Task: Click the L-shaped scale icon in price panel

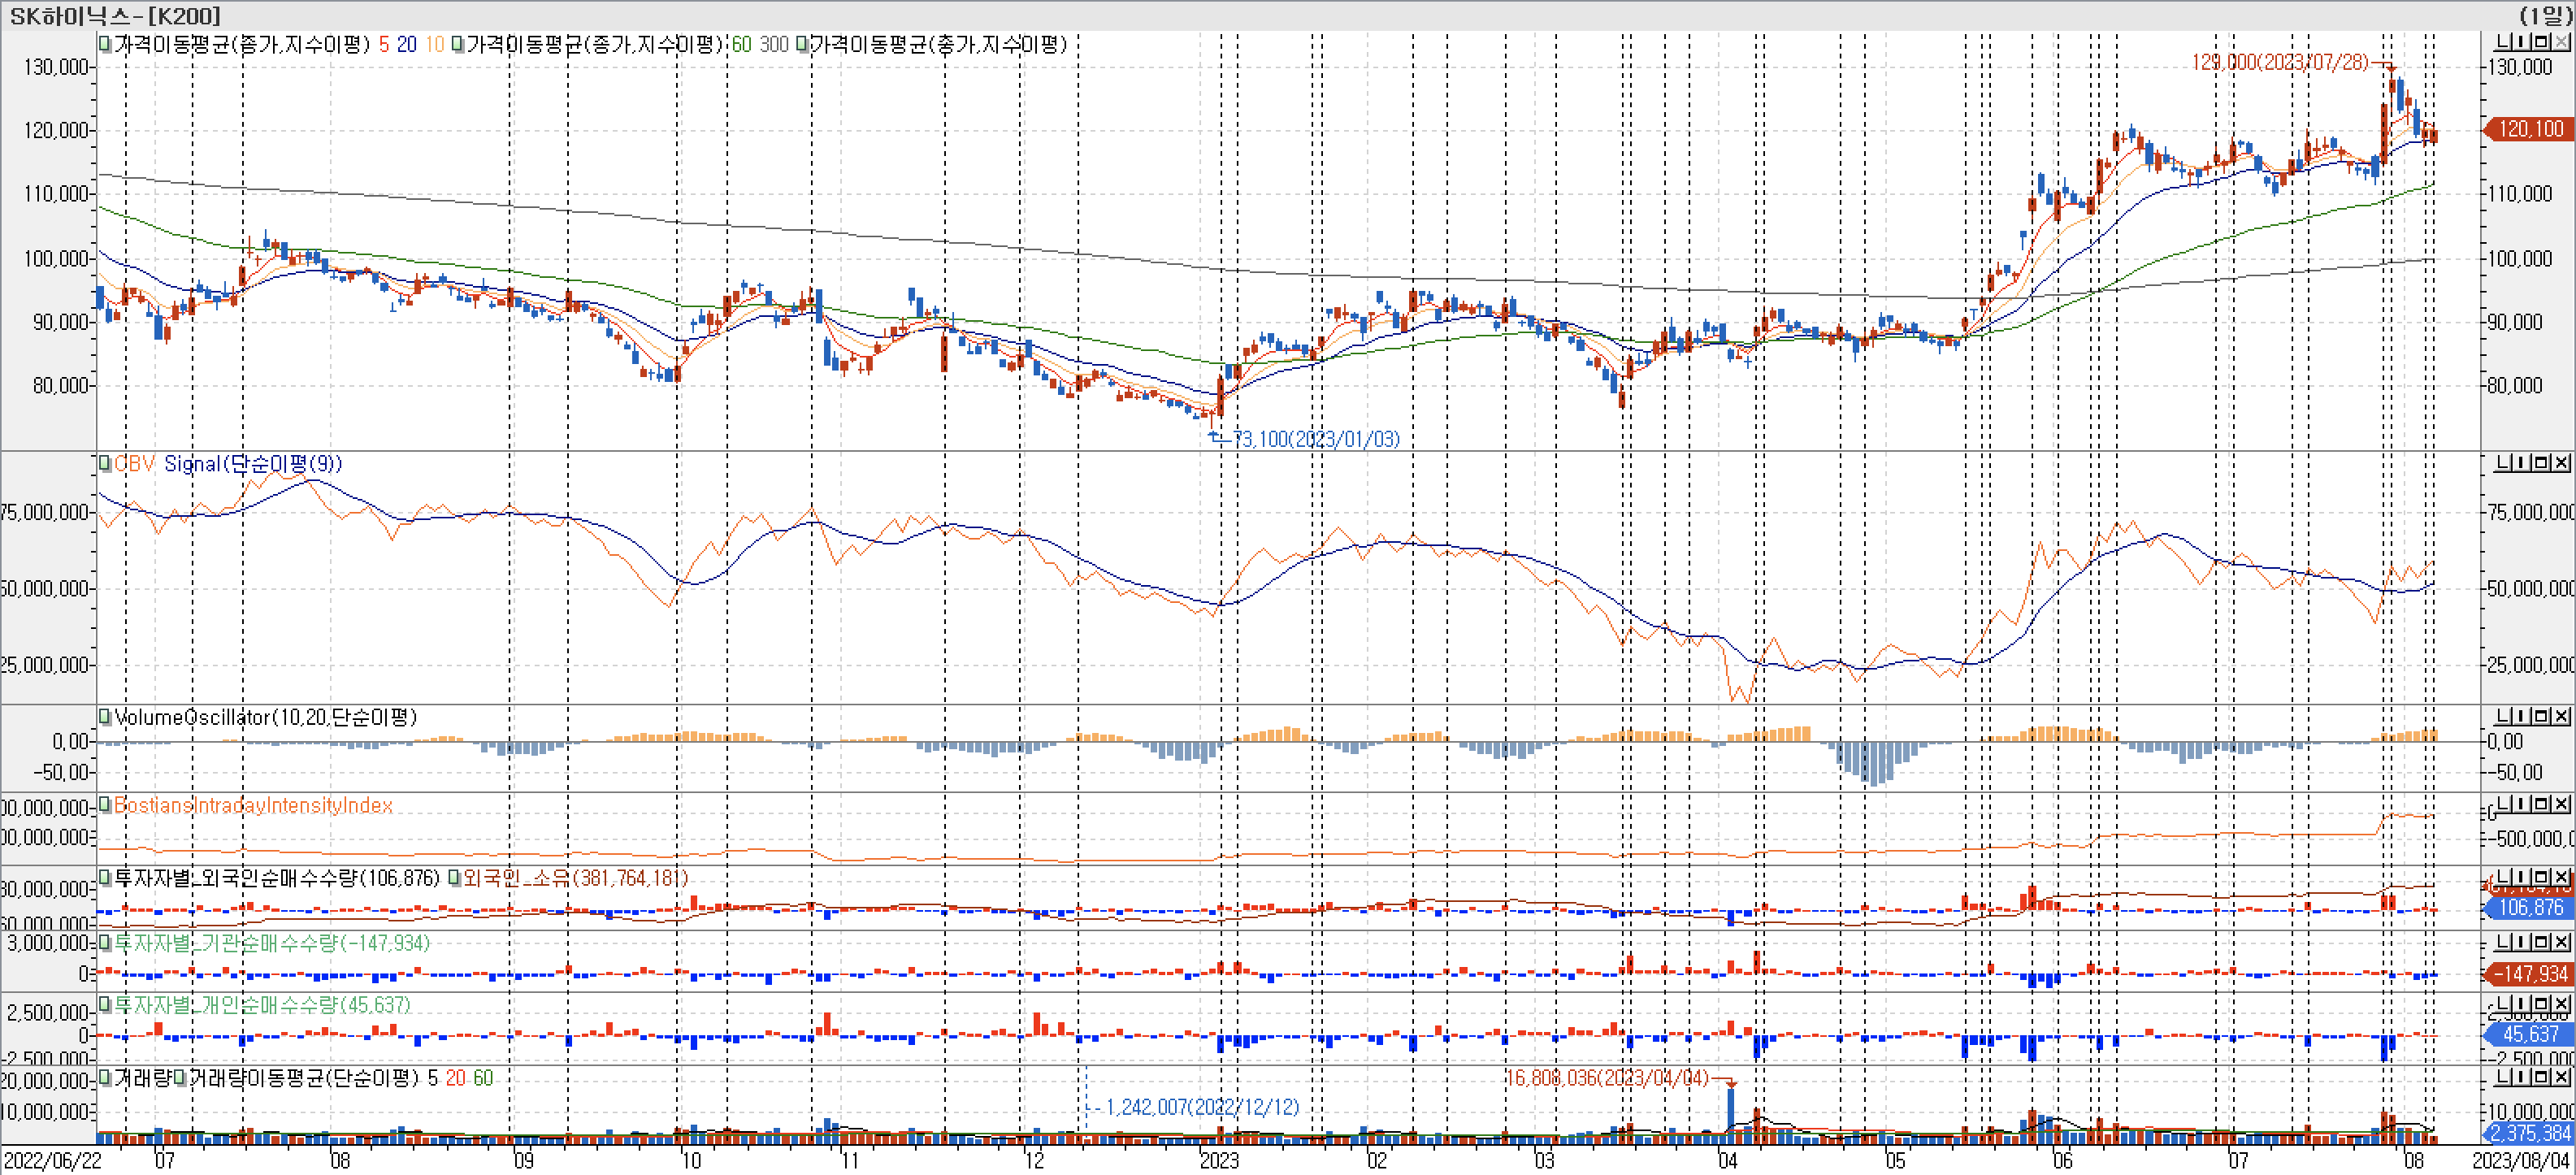Action: click(2503, 42)
